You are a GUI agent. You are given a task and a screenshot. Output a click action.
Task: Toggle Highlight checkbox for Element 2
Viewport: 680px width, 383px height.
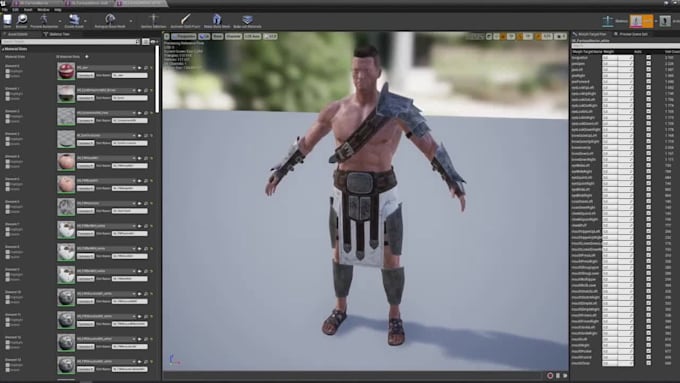(8, 116)
